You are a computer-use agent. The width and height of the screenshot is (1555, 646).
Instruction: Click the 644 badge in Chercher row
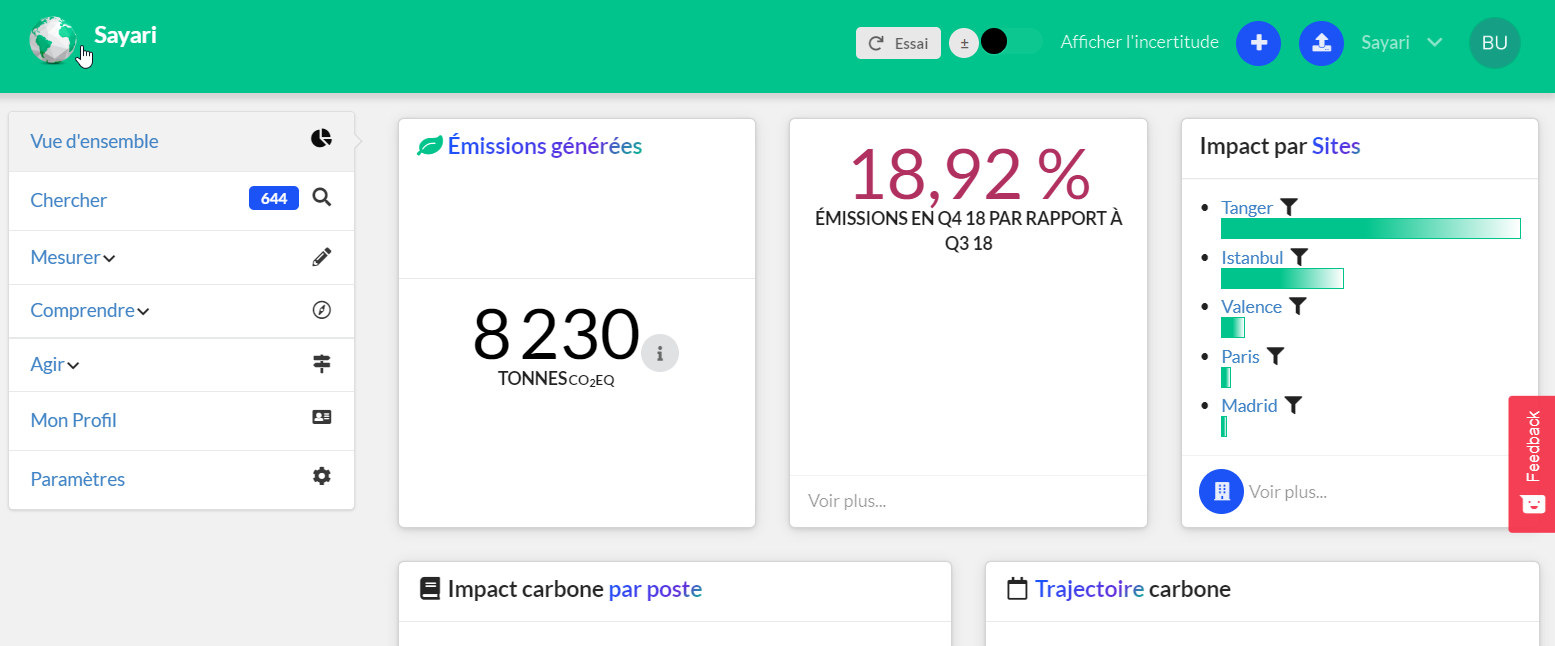[274, 199]
